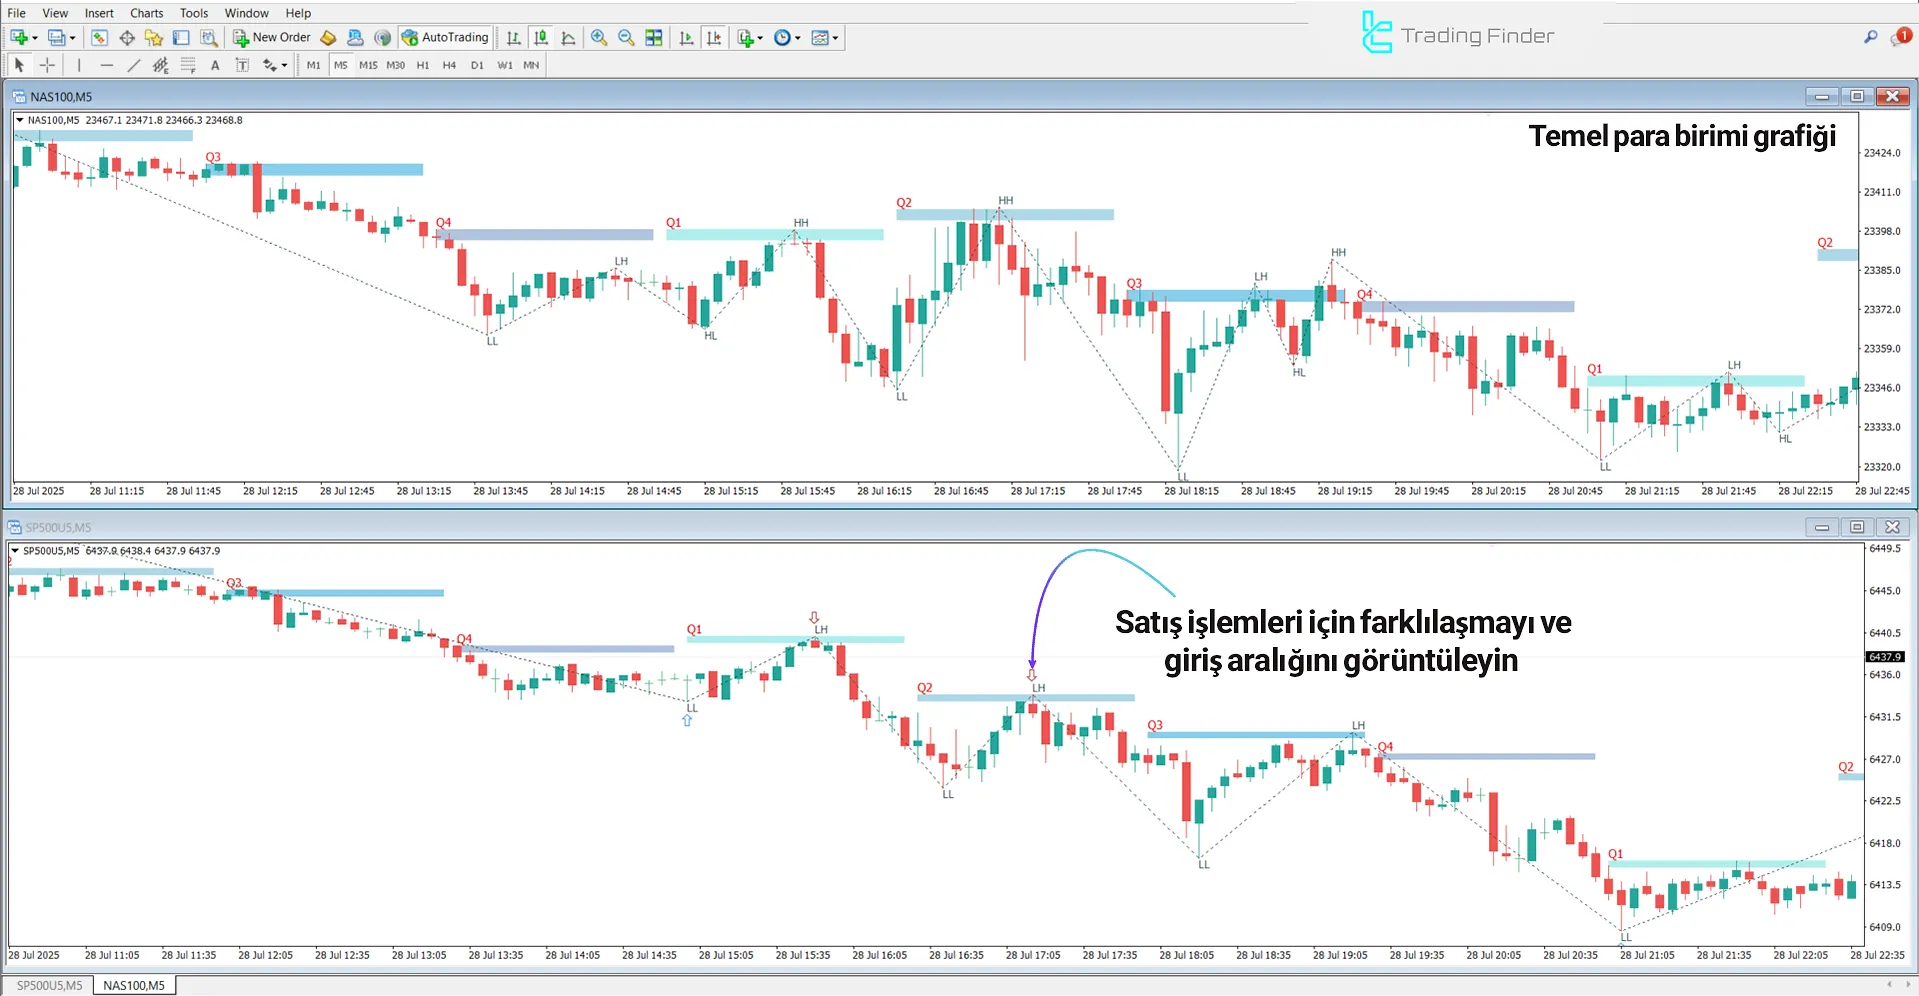The width and height of the screenshot is (1919, 996).
Task: Open the Market Watch panel icon
Action: pyautogui.click(x=99, y=38)
